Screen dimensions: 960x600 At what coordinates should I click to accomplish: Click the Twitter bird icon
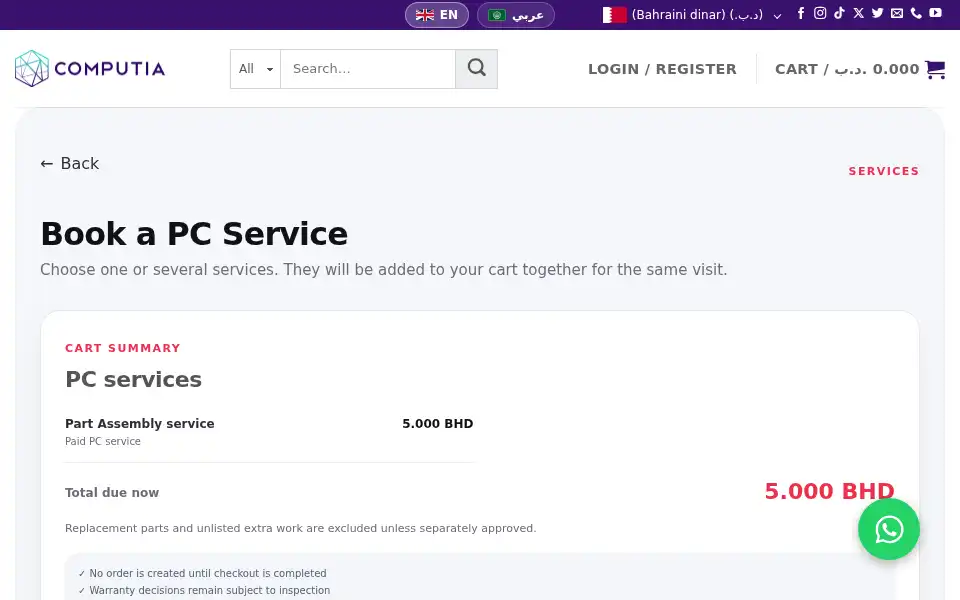tap(877, 13)
